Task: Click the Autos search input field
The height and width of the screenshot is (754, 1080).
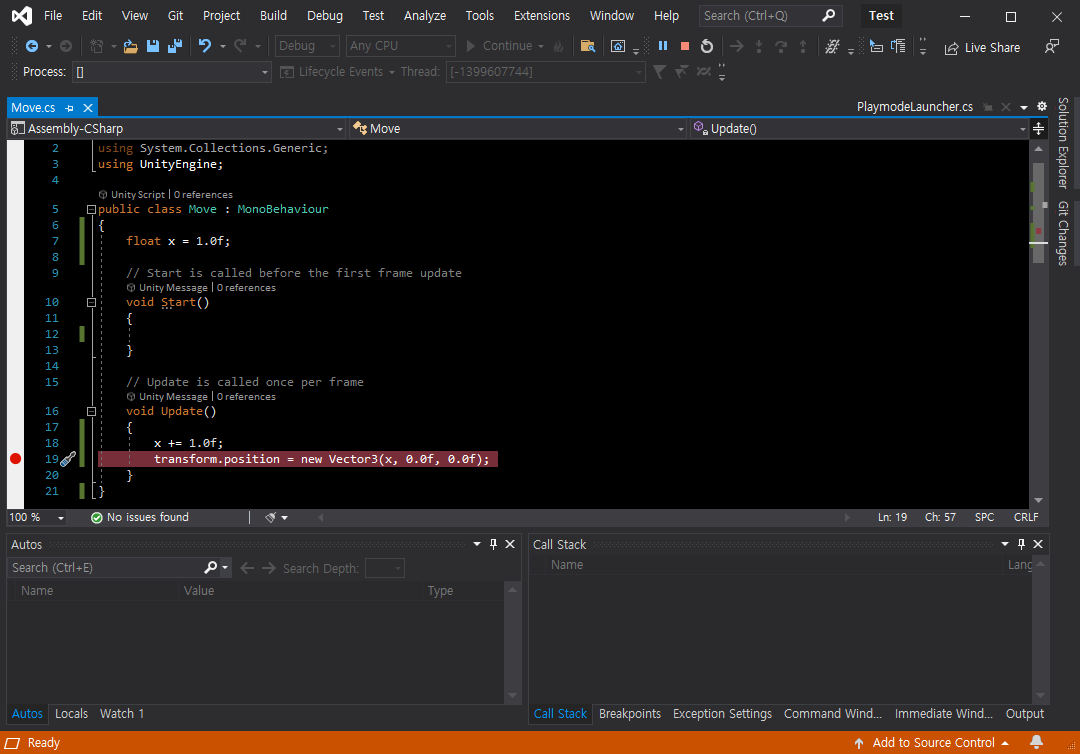Action: tap(105, 568)
